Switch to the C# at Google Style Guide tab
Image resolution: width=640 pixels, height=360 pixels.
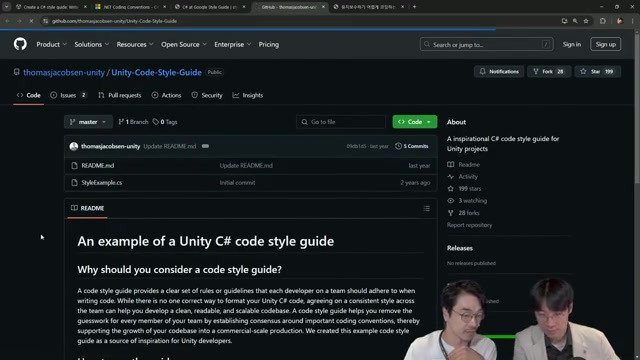pyautogui.click(x=209, y=7)
